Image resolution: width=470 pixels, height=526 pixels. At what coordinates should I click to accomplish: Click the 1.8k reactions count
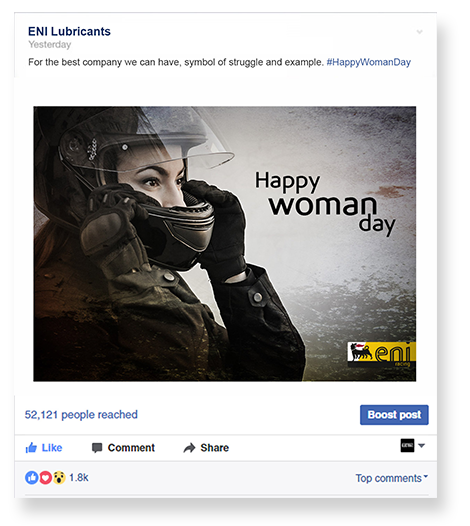pos(79,477)
